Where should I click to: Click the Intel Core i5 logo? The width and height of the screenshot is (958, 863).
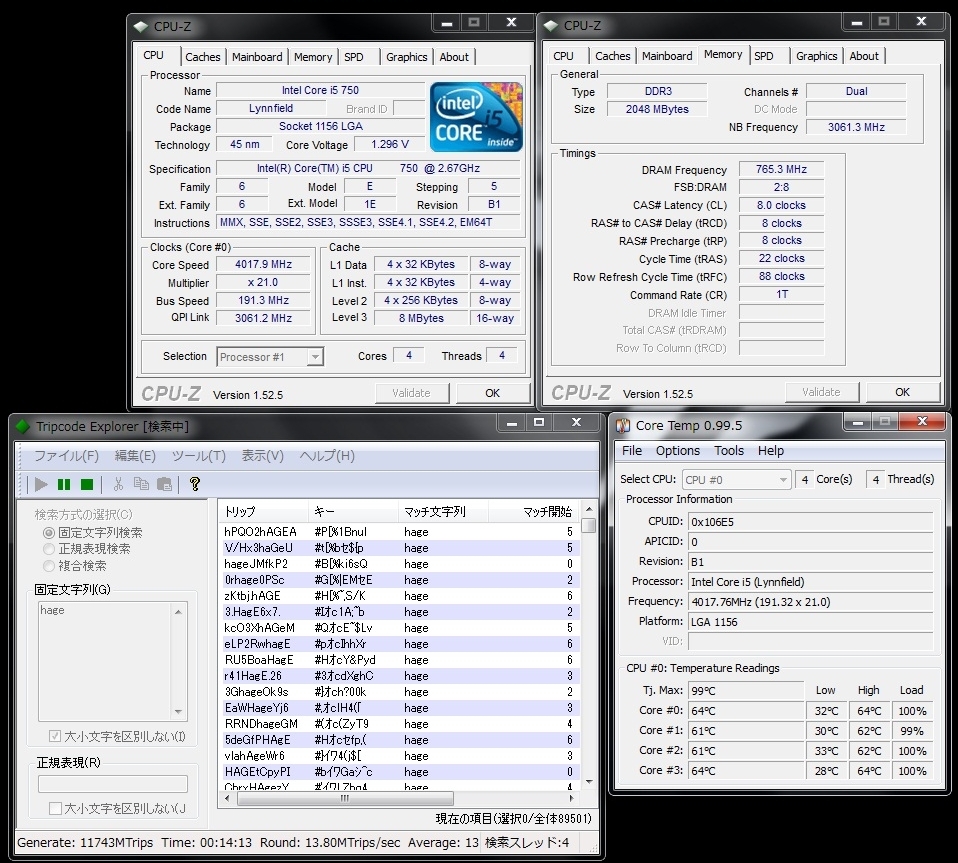[476, 117]
